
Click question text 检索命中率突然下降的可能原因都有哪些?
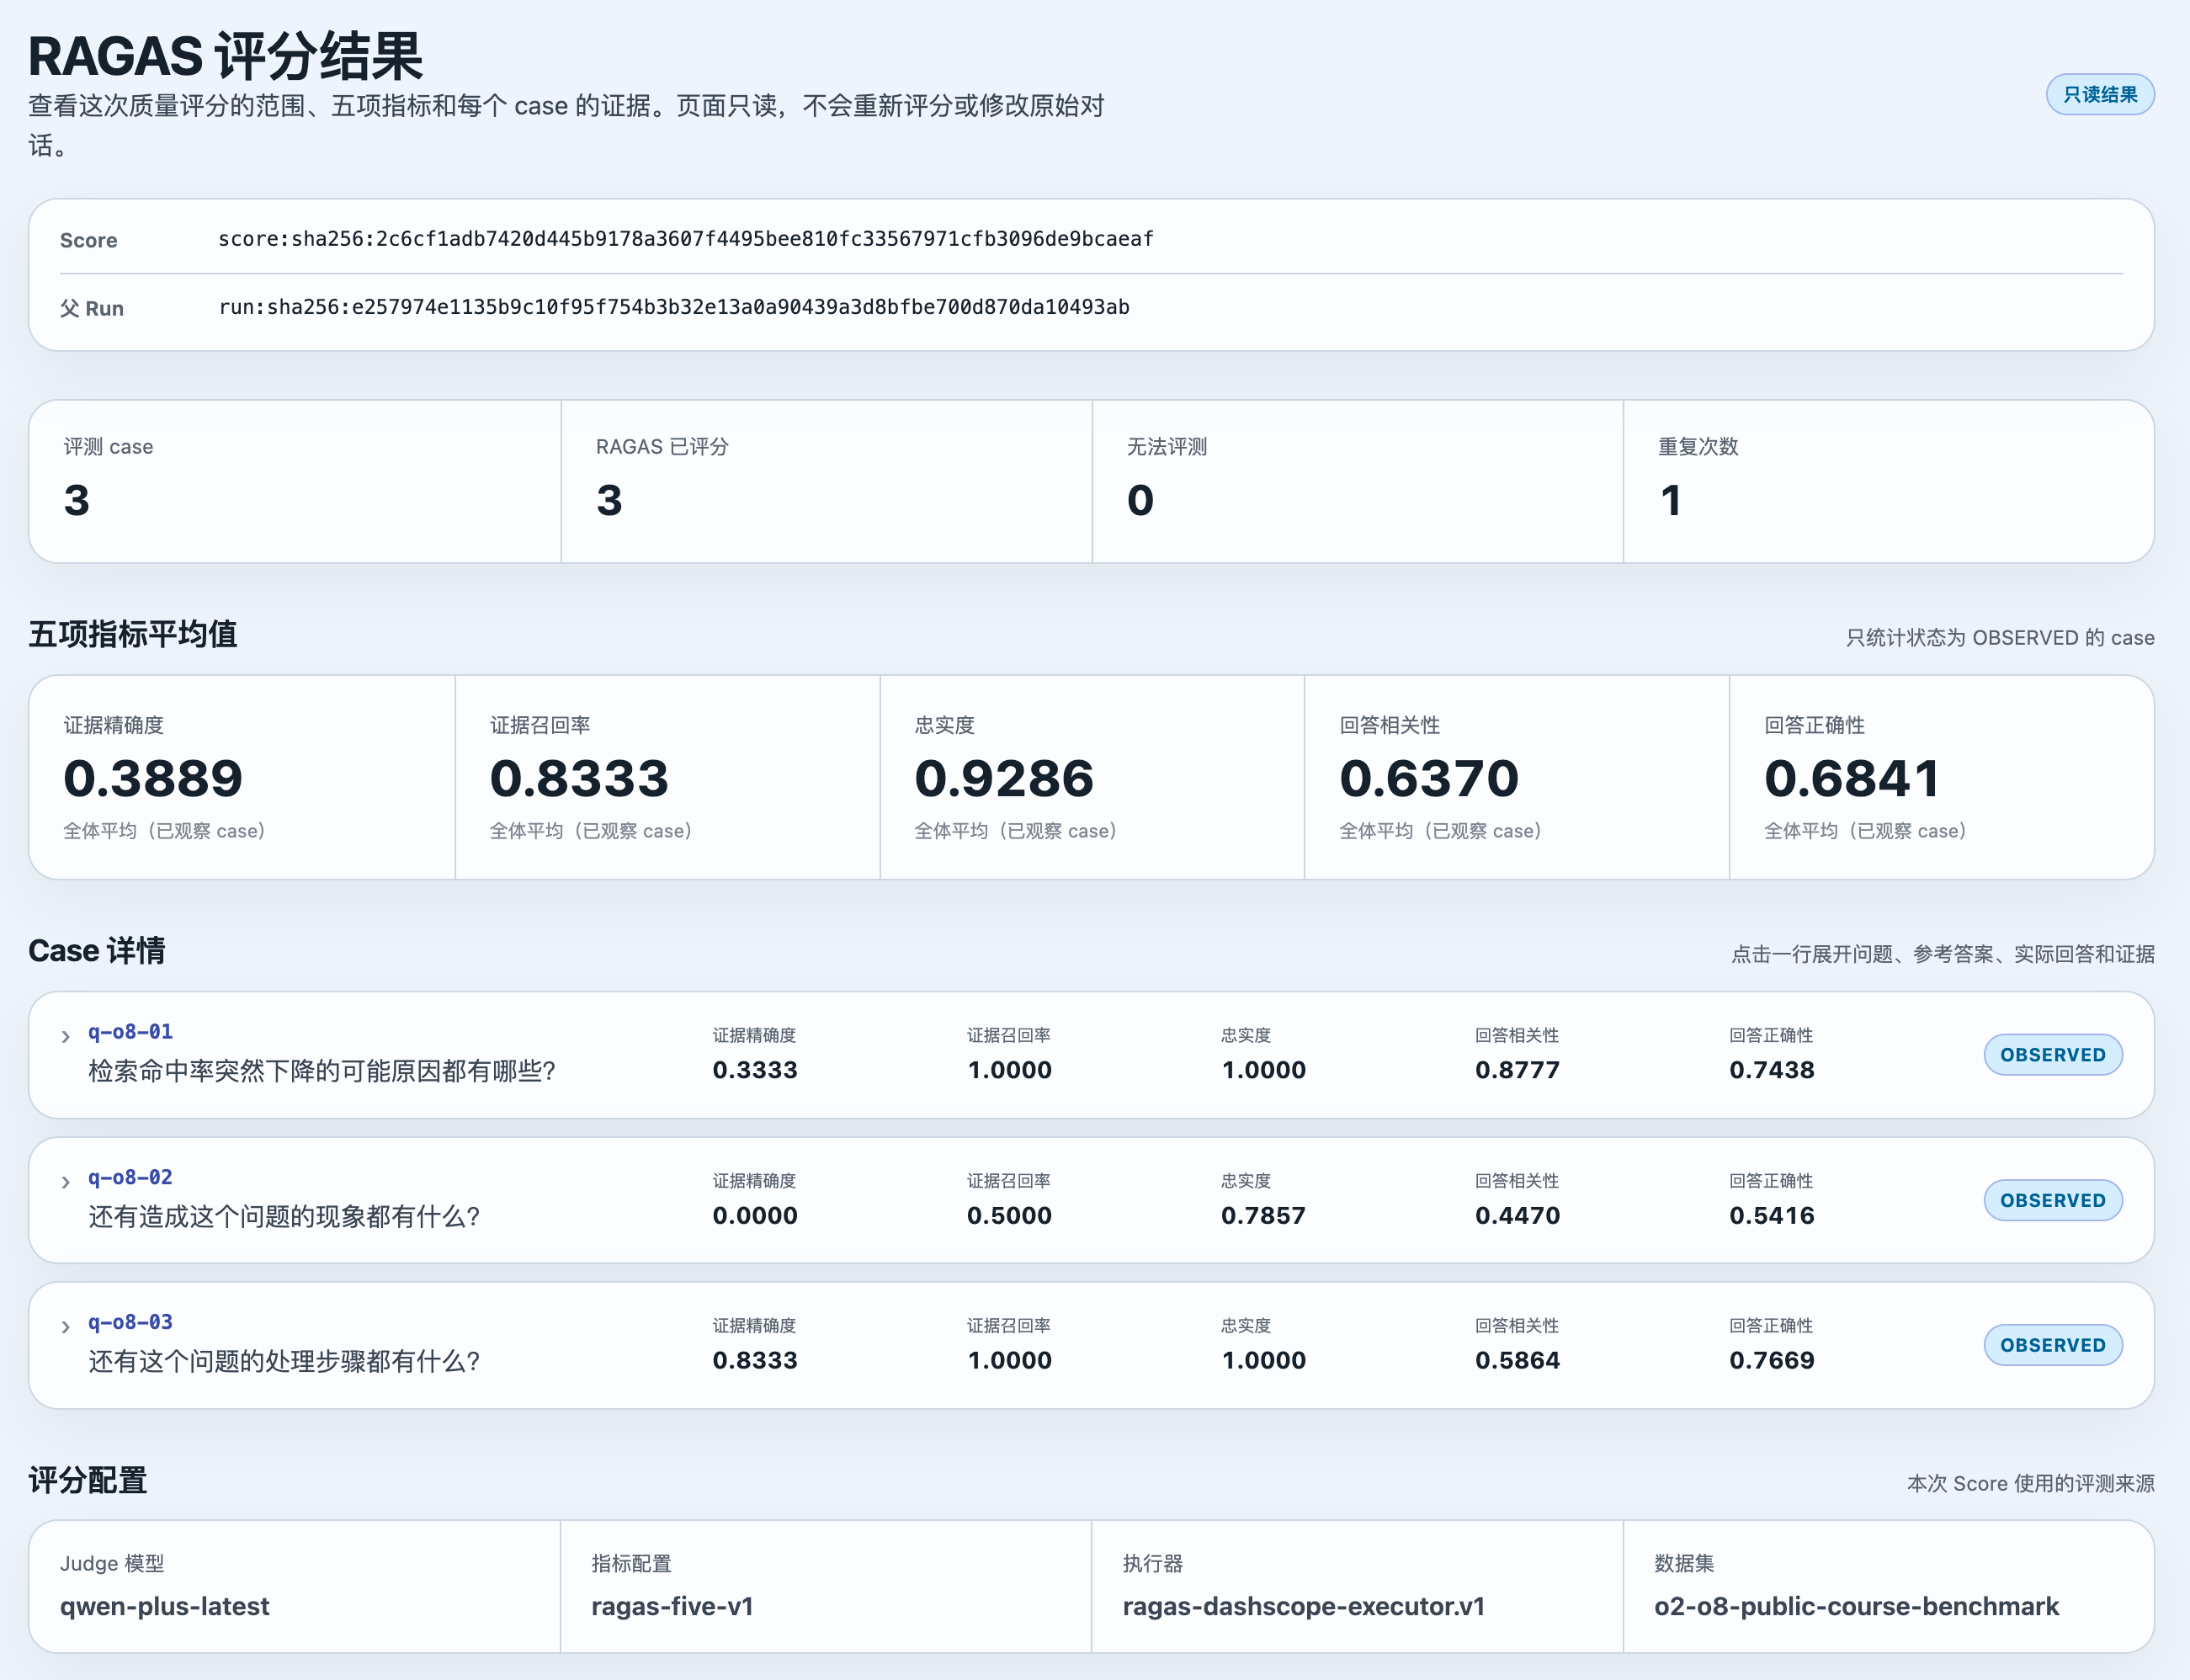[322, 1071]
